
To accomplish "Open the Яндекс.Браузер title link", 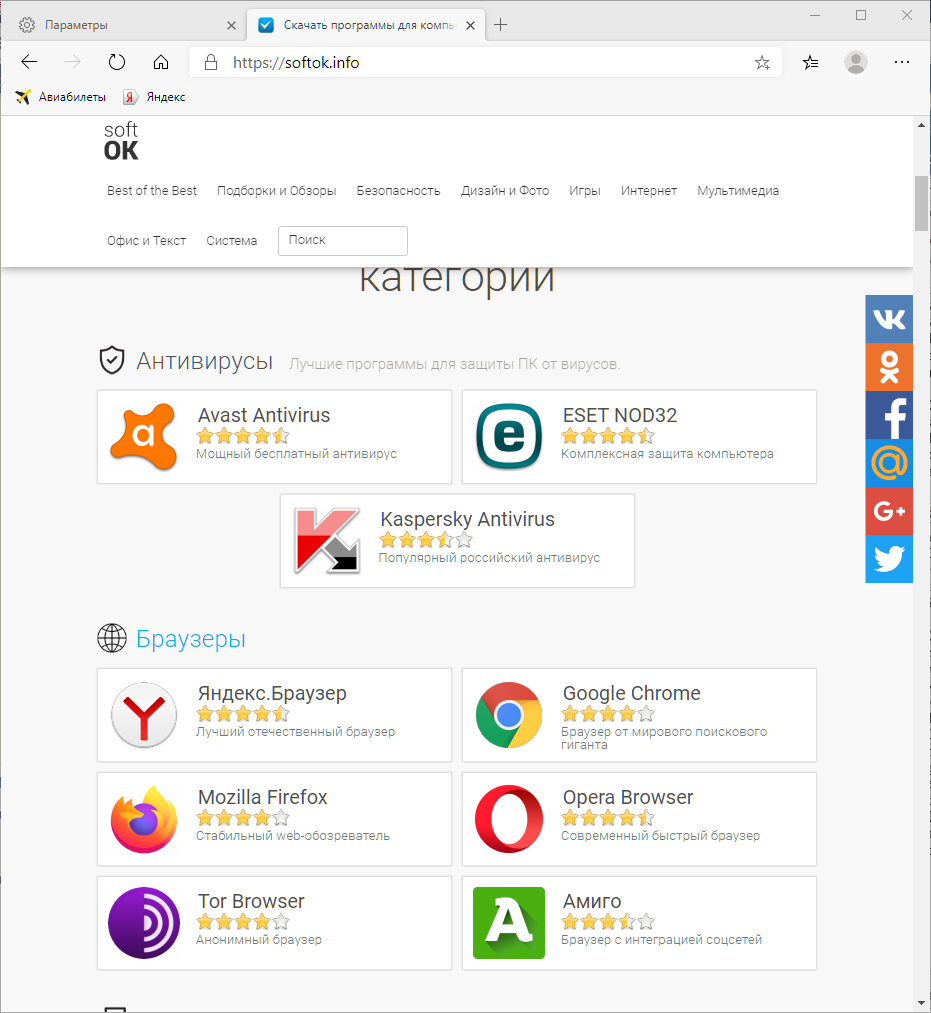I will (273, 693).
